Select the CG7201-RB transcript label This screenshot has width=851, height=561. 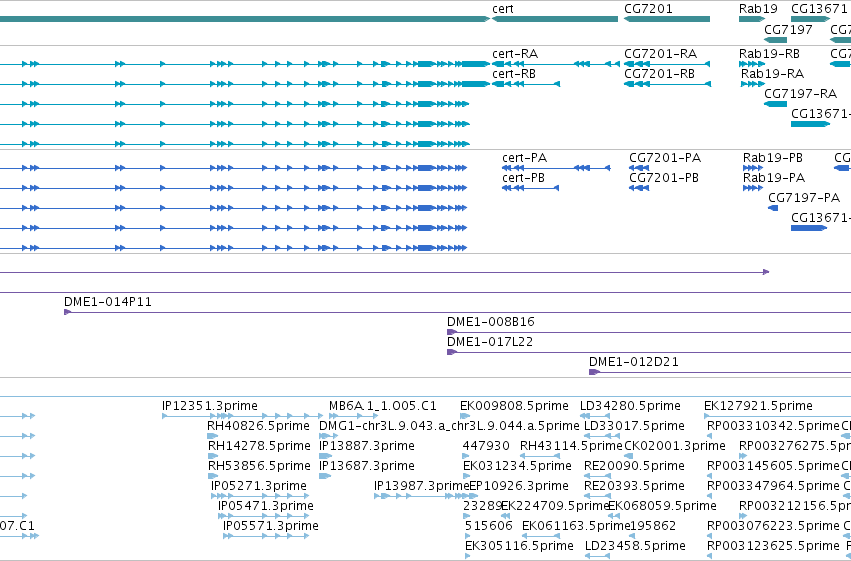point(659,74)
